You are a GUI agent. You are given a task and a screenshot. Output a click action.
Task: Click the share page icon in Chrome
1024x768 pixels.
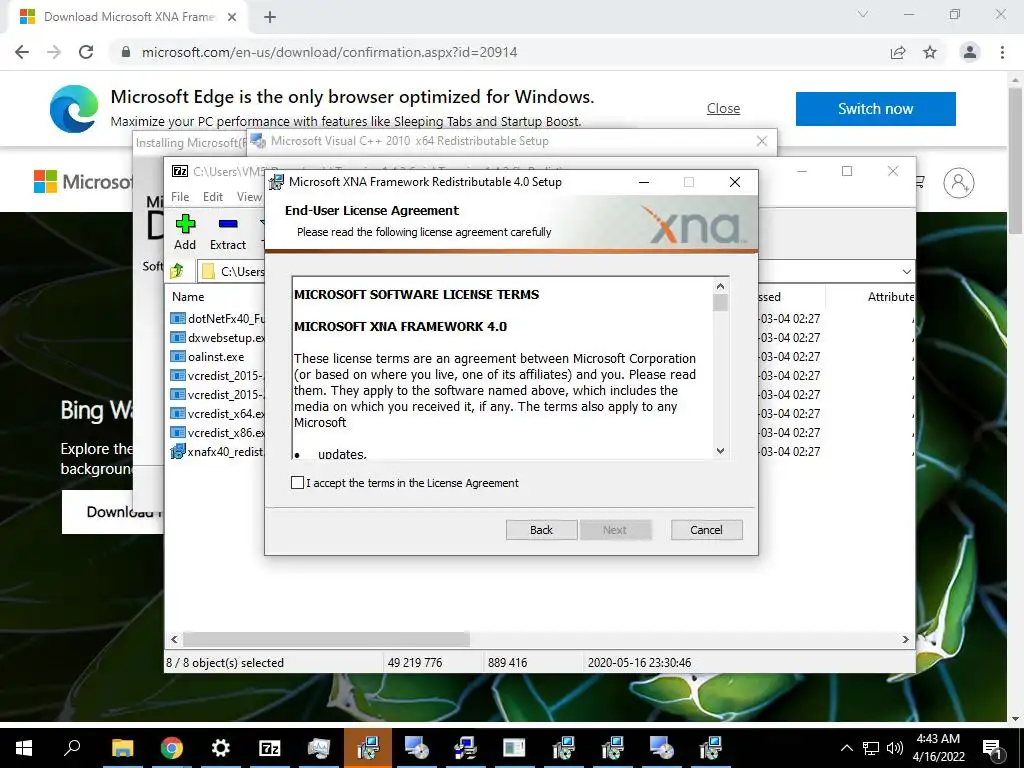coord(898,52)
